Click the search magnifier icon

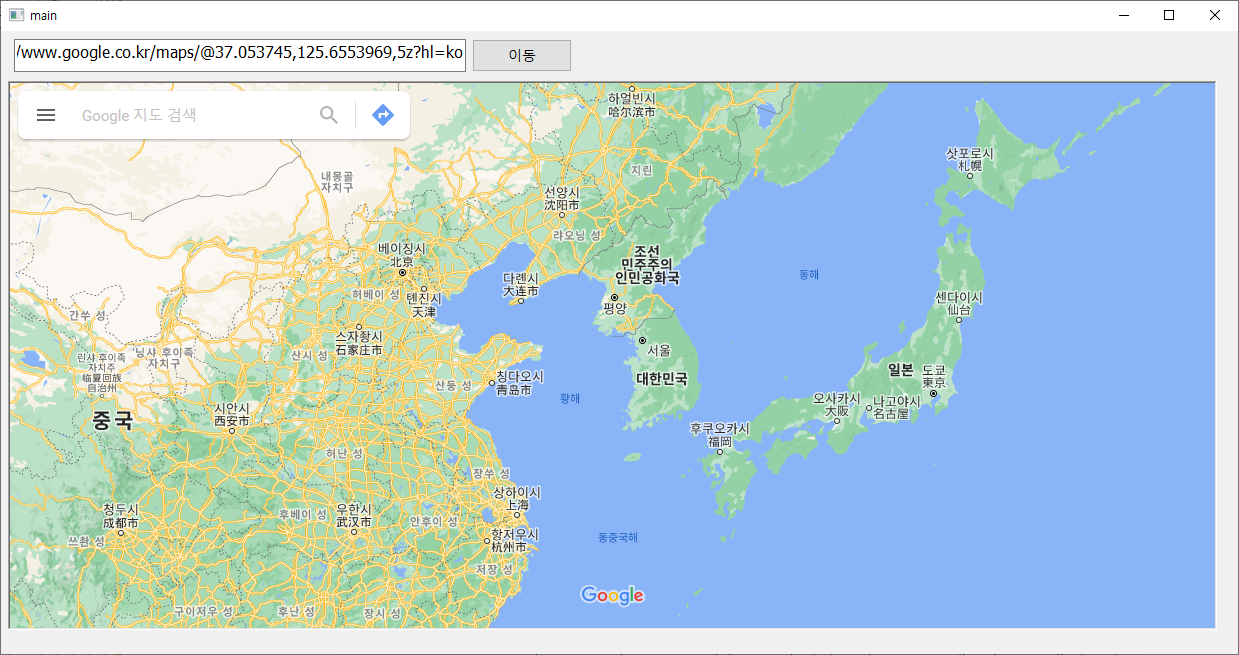pos(329,115)
